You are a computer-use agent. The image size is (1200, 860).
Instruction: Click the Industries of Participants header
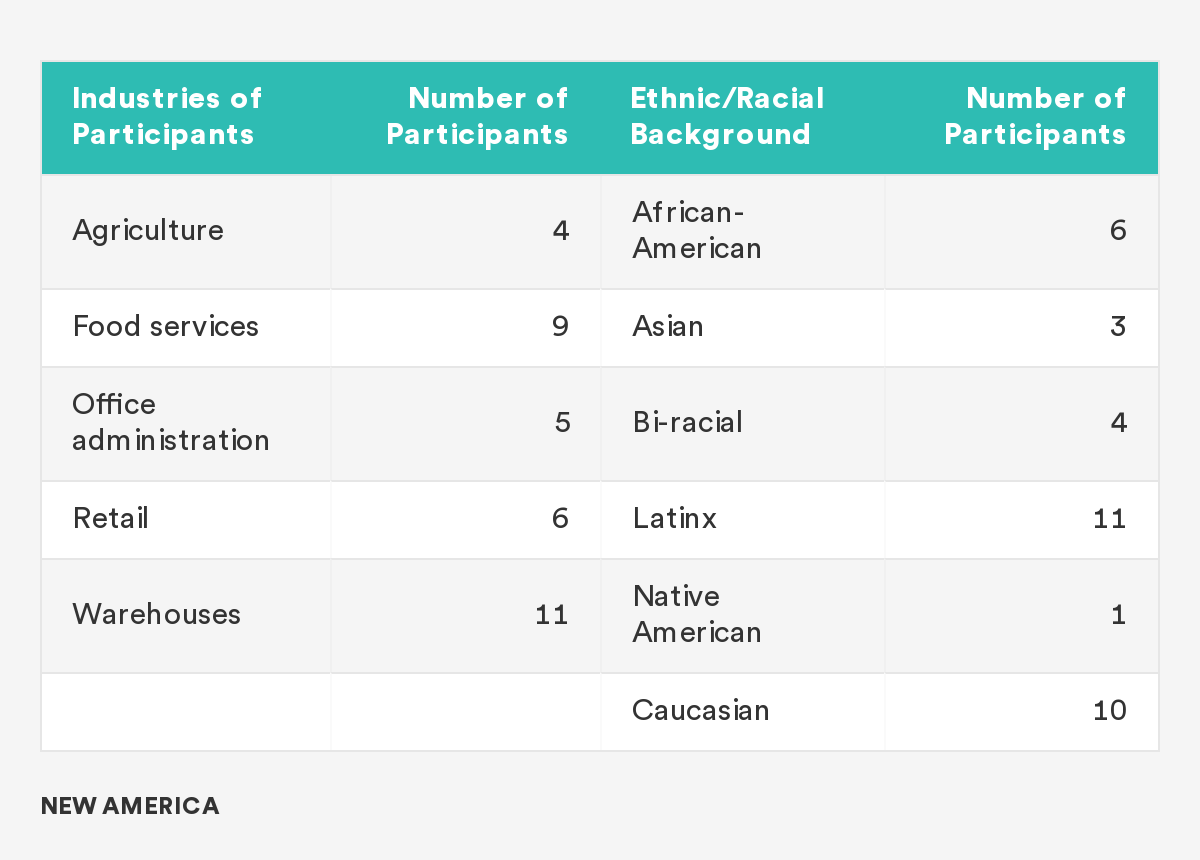[x=167, y=116]
